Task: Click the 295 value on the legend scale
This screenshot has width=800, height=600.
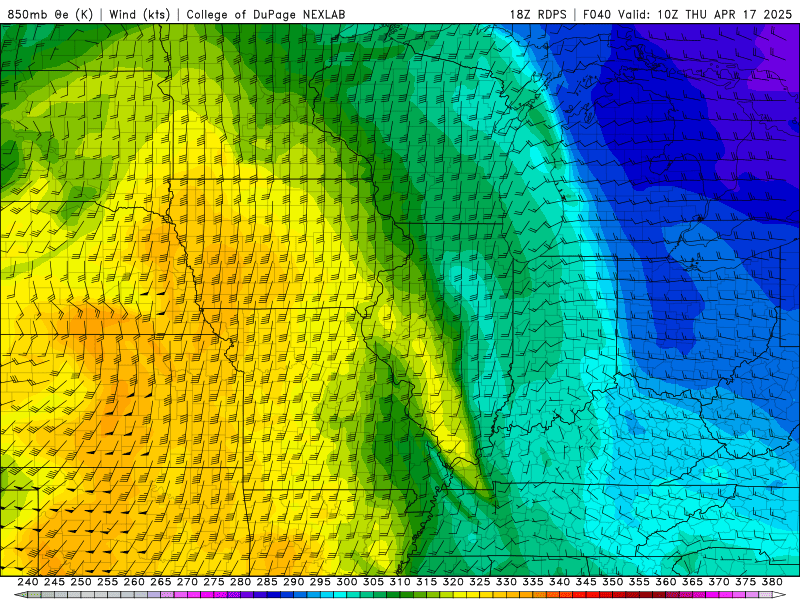Action: click(320, 582)
